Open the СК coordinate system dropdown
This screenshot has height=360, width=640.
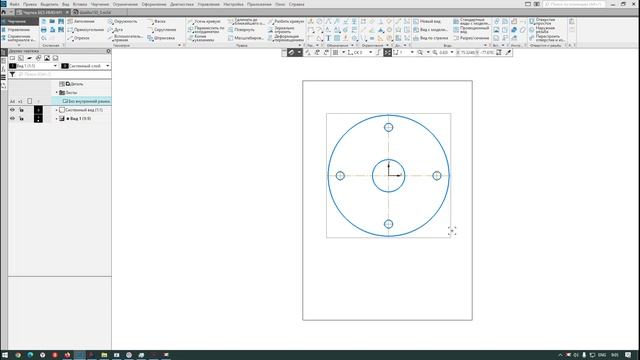(x=371, y=53)
